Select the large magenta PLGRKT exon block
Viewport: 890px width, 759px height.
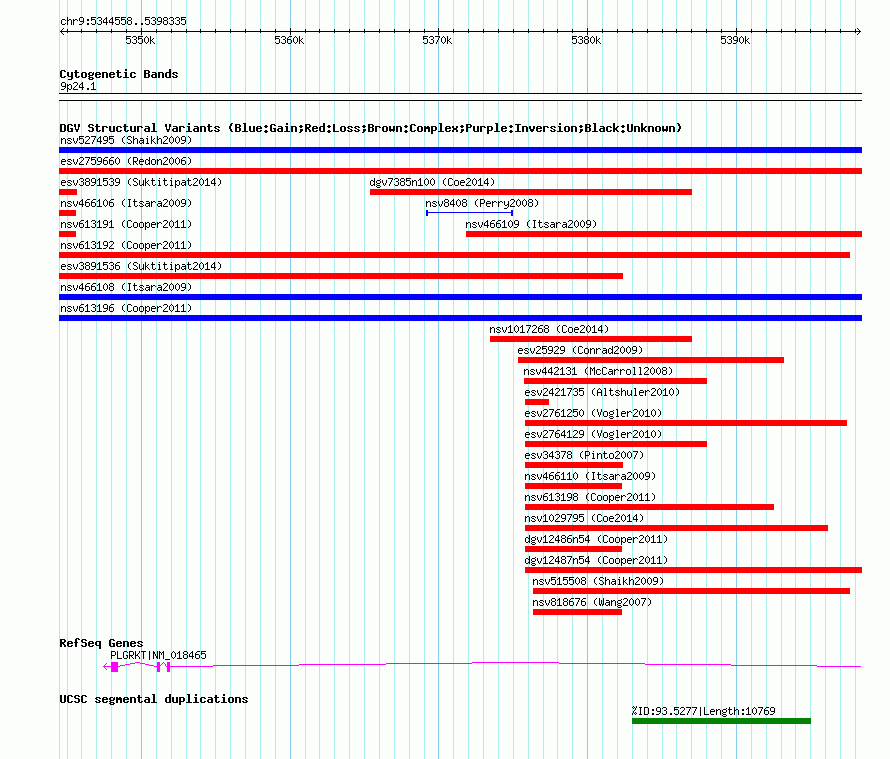point(115,667)
